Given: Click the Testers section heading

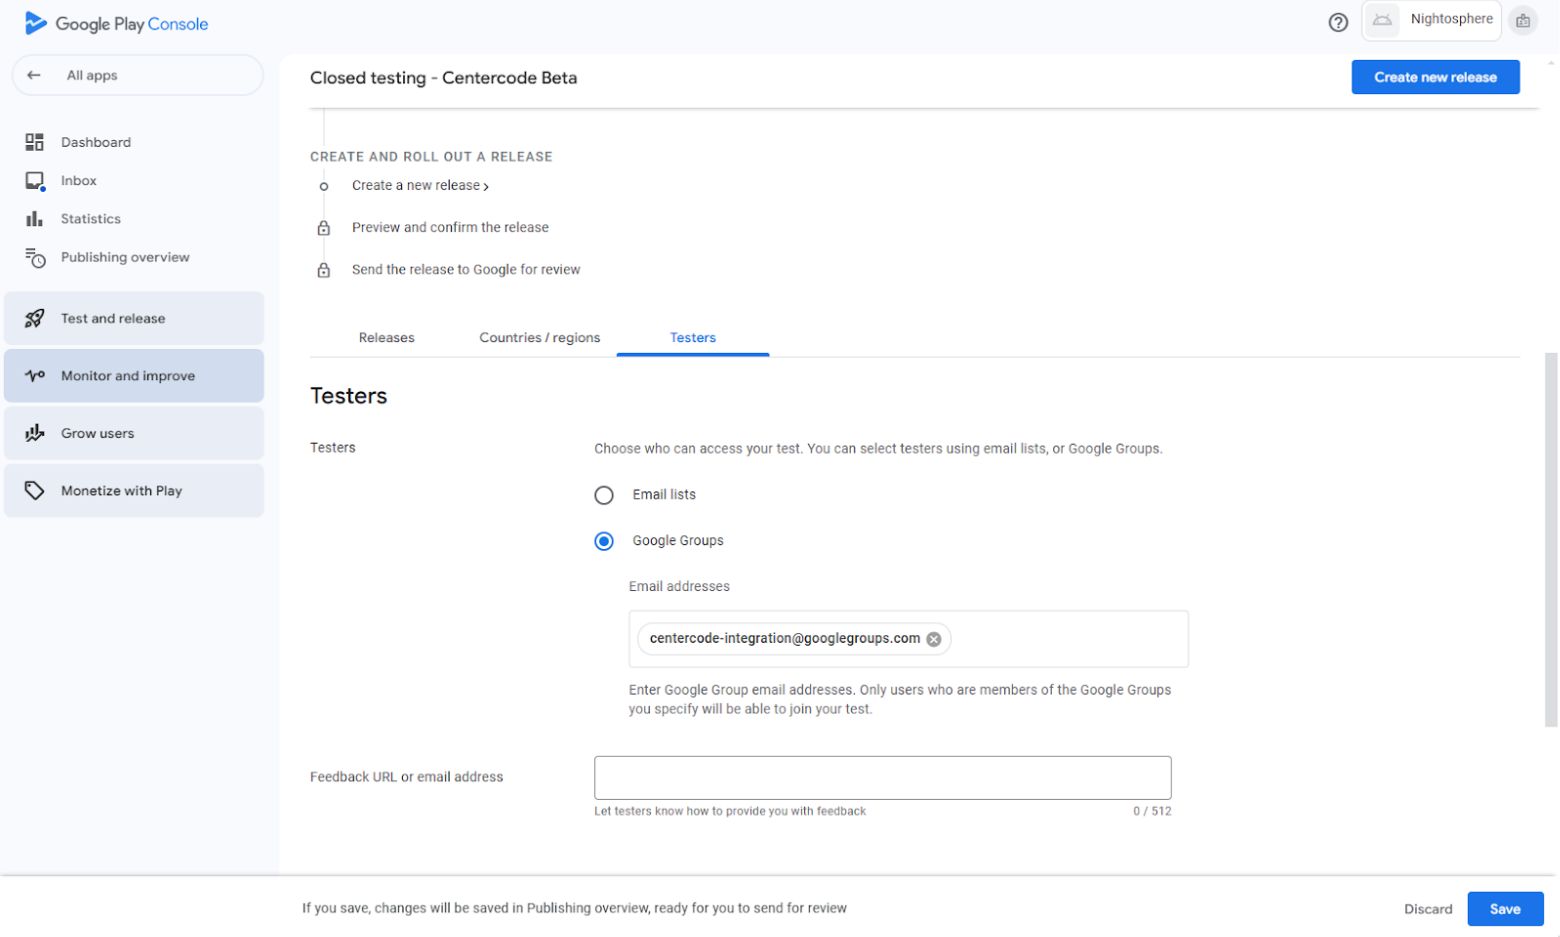Looking at the screenshot, I should pyautogui.click(x=348, y=396).
